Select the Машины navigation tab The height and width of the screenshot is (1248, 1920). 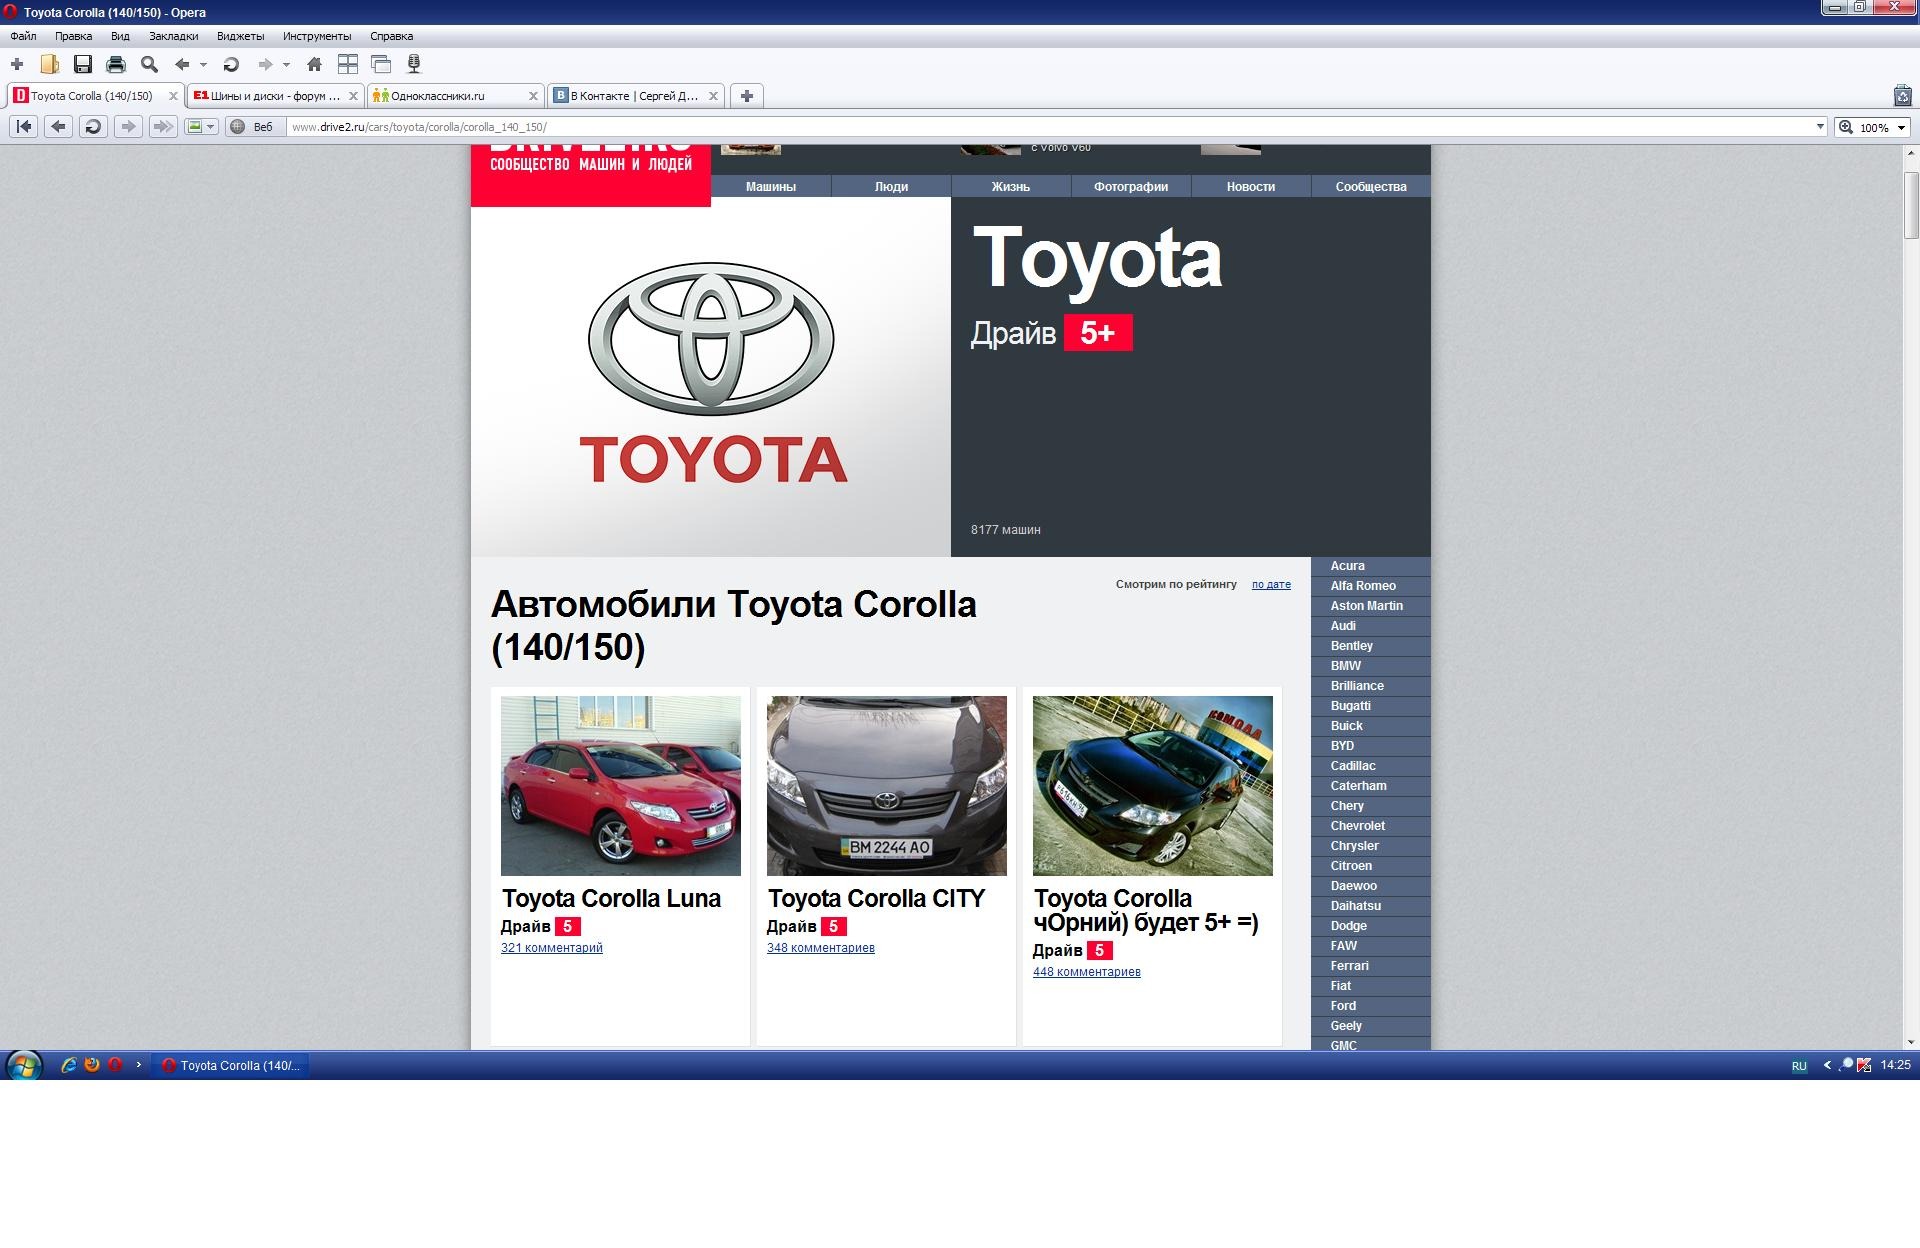tap(771, 186)
